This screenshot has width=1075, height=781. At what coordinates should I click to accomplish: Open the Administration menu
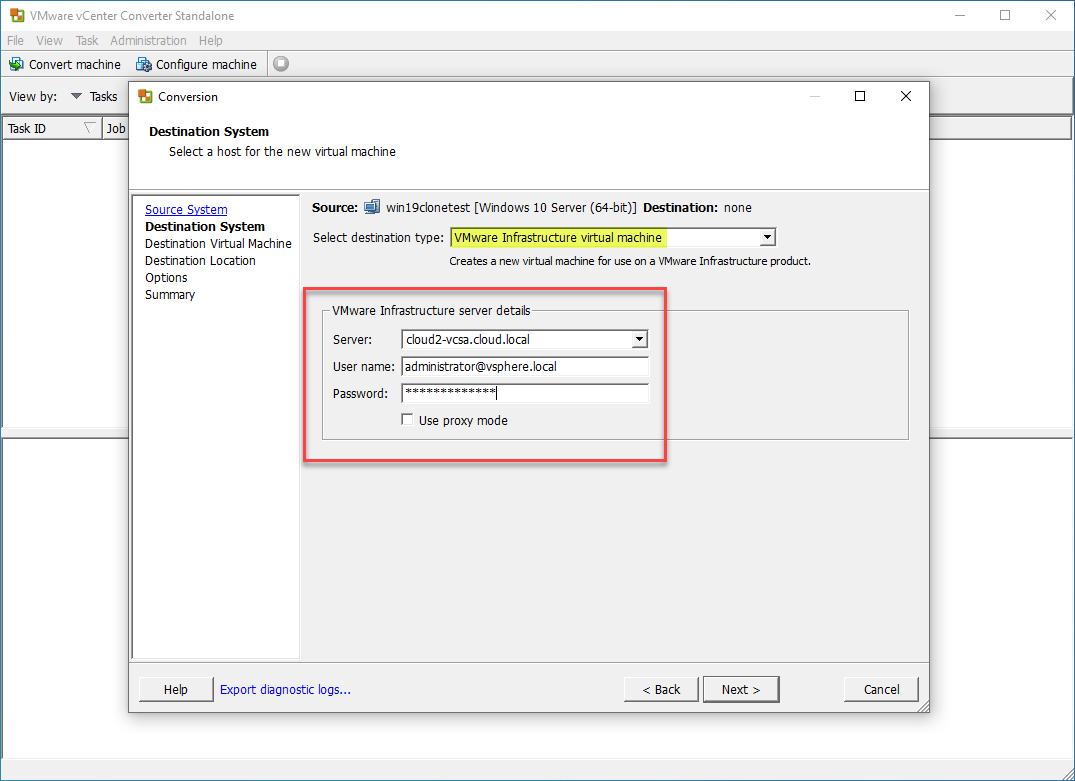click(x=148, y=40)
